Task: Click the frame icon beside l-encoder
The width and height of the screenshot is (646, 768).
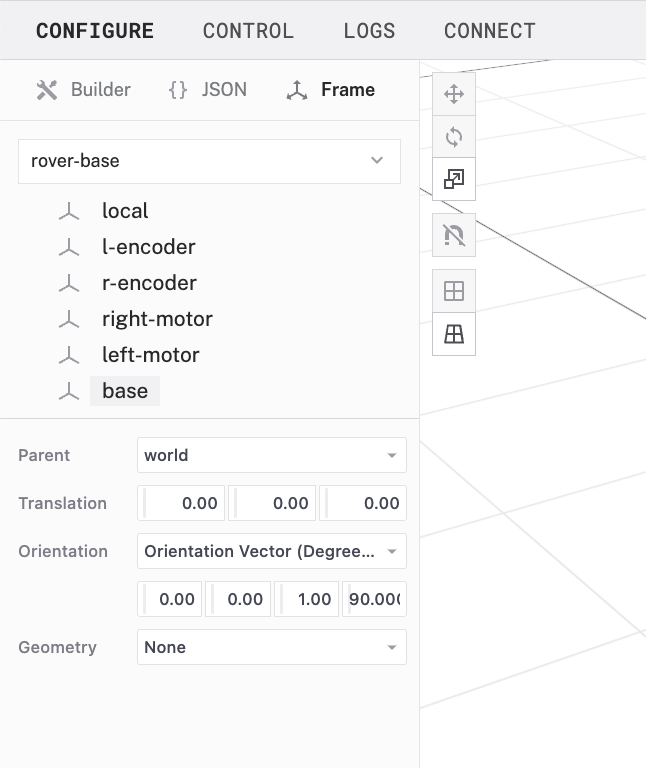Action: click(x=68, y=247)
